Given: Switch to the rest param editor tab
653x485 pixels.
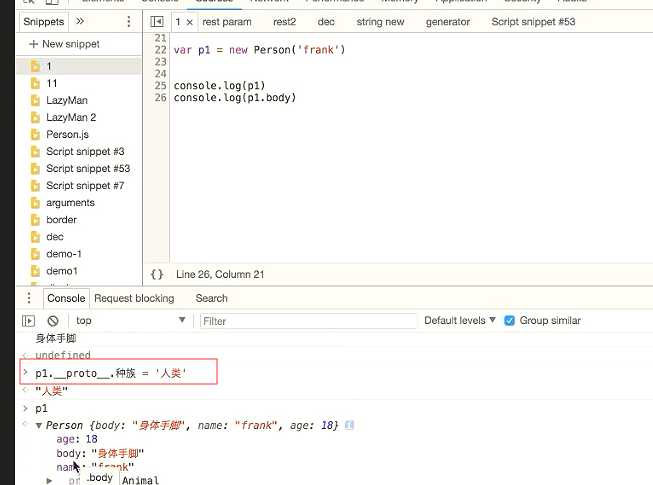Looking at the screenshot, I should (x=227, y=22).
